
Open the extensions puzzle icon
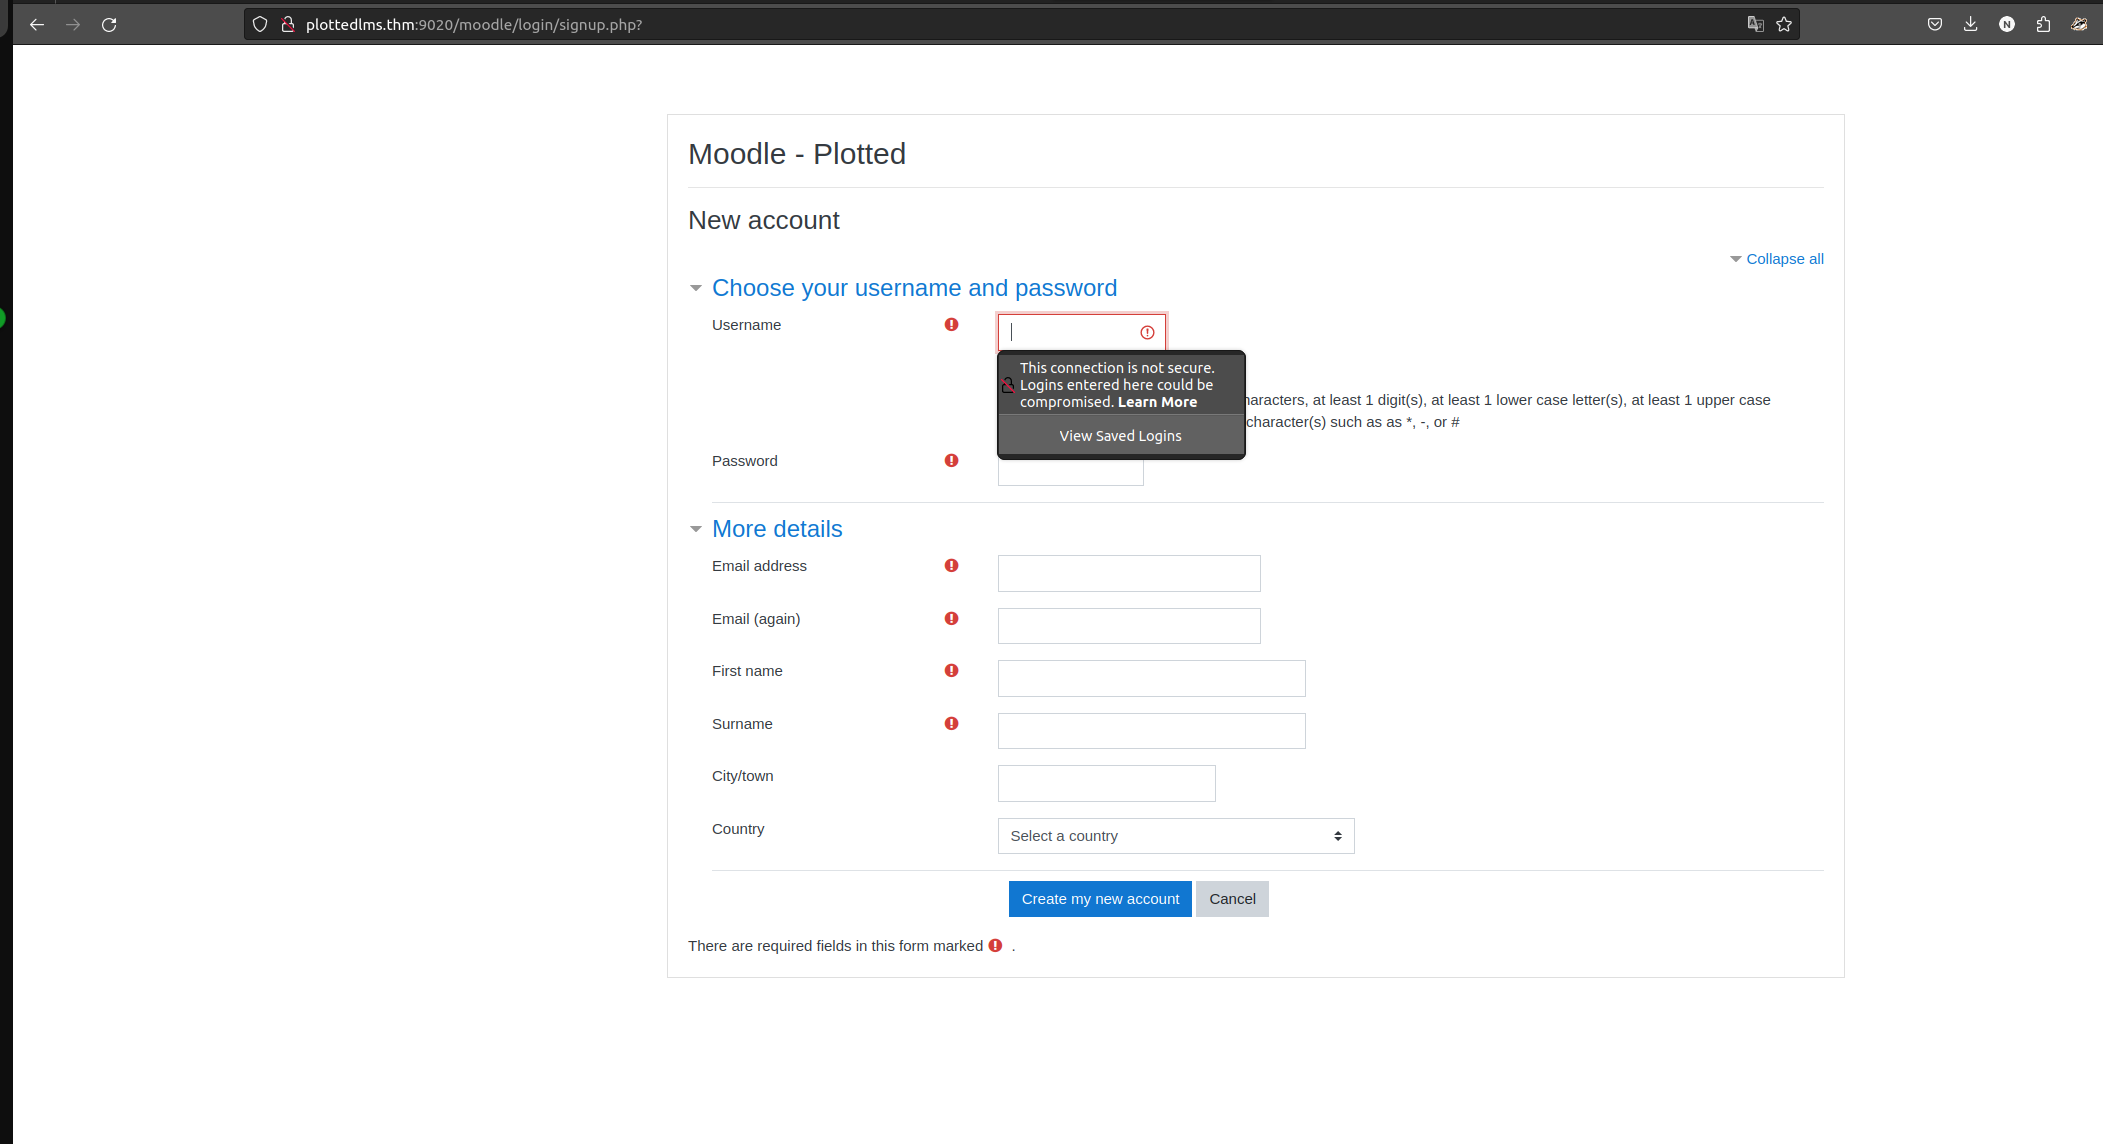(x=2043, y=24)
